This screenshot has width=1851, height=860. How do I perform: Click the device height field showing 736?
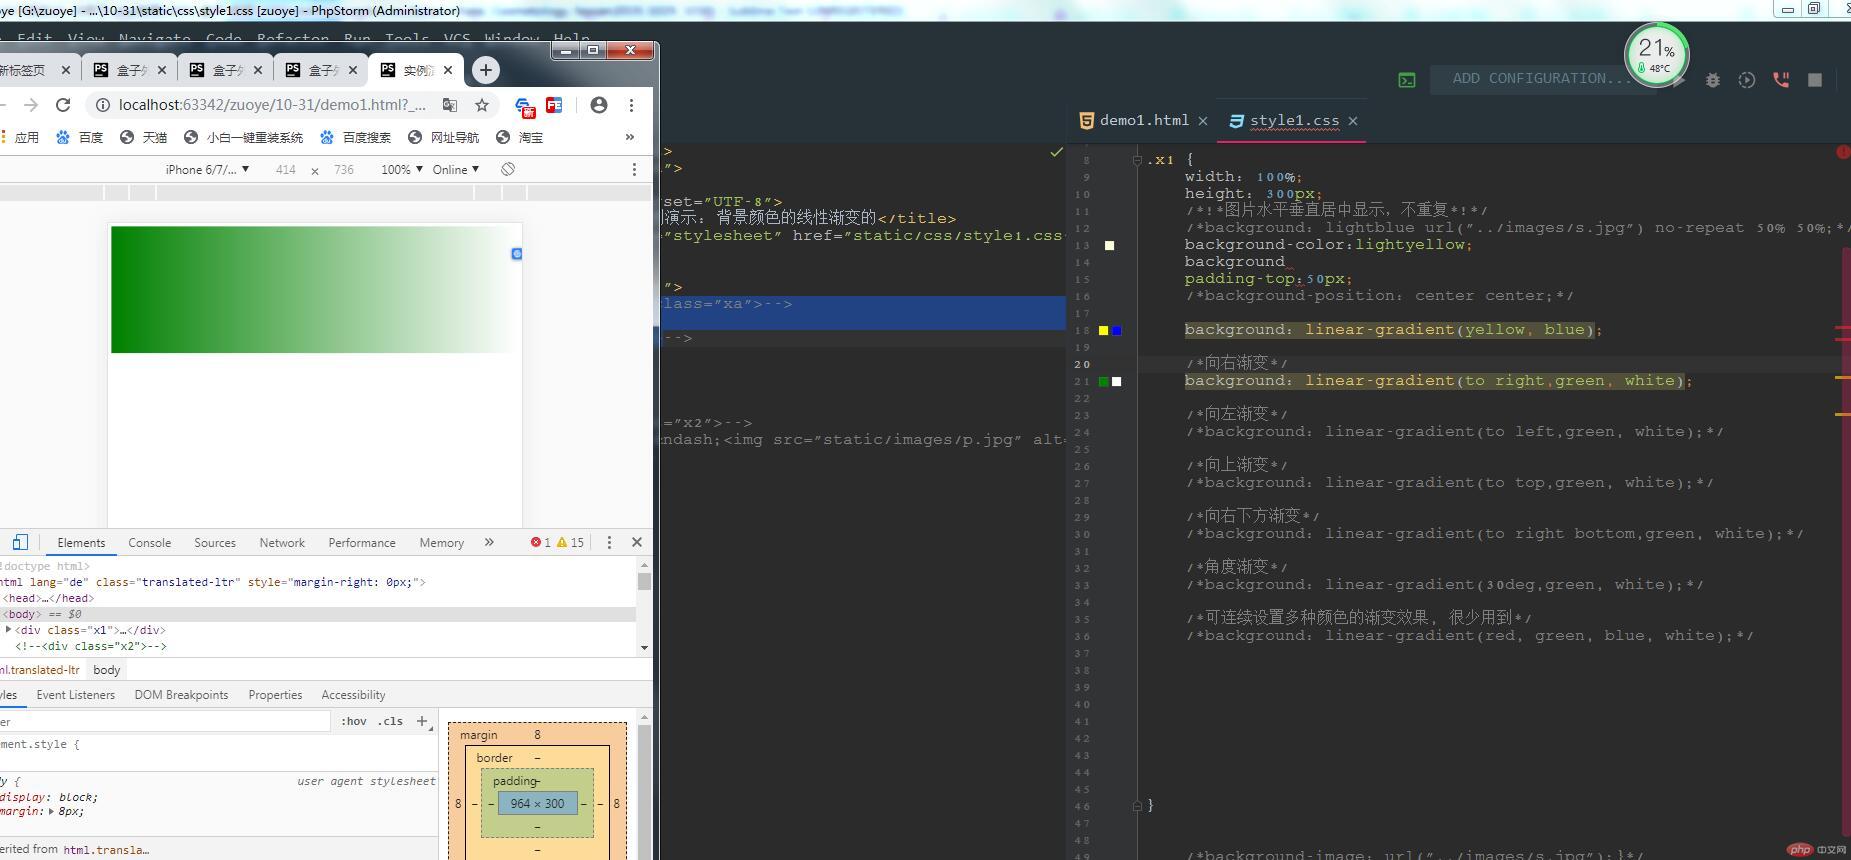(x=344, y=170)
